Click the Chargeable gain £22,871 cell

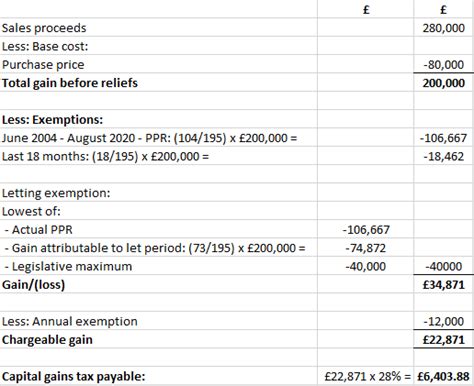click(444, 339)
